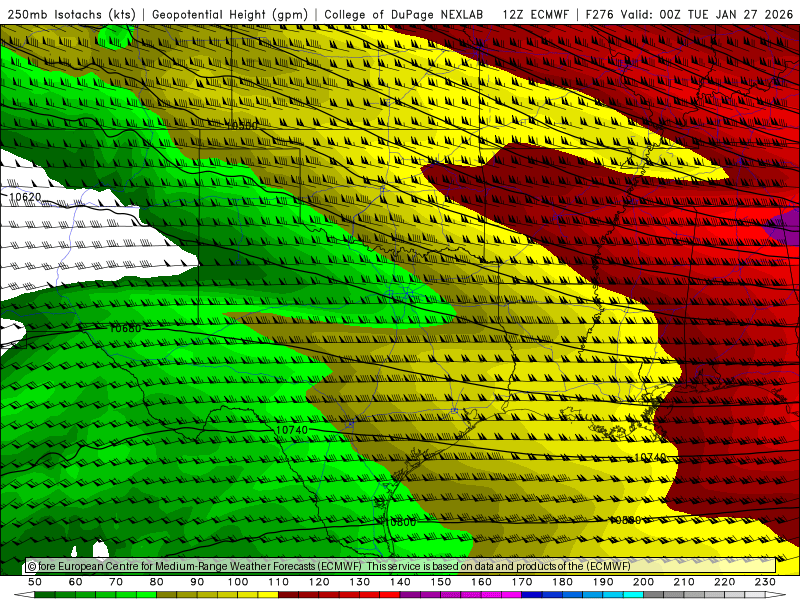Viewport: 800px width, 600px height.
Task: Click the 'College of DuPage NEXLAB' label
Action: pyautogui.click(x=404, y=15)
